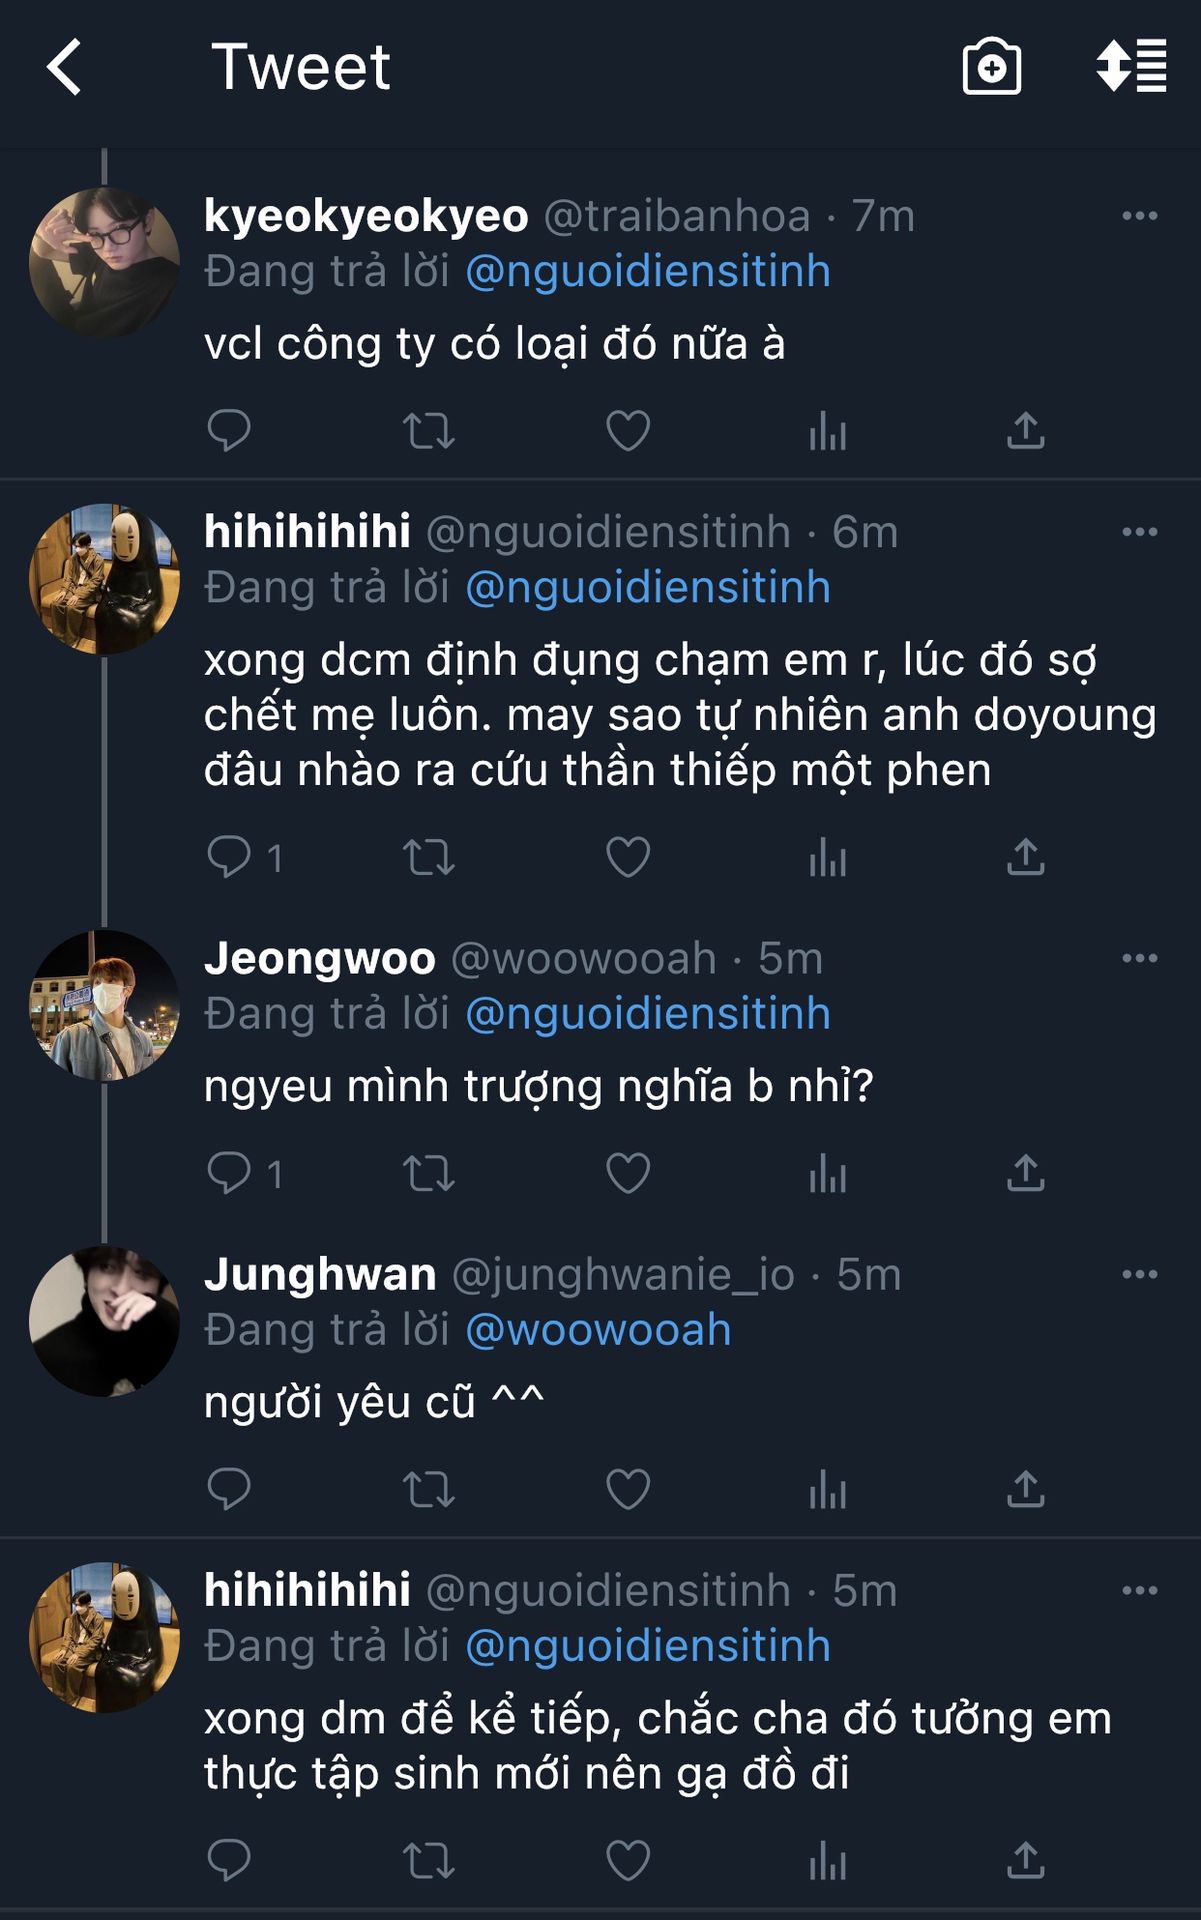Open reply thread on Jeongwoo's tweet

point(230,1174)
